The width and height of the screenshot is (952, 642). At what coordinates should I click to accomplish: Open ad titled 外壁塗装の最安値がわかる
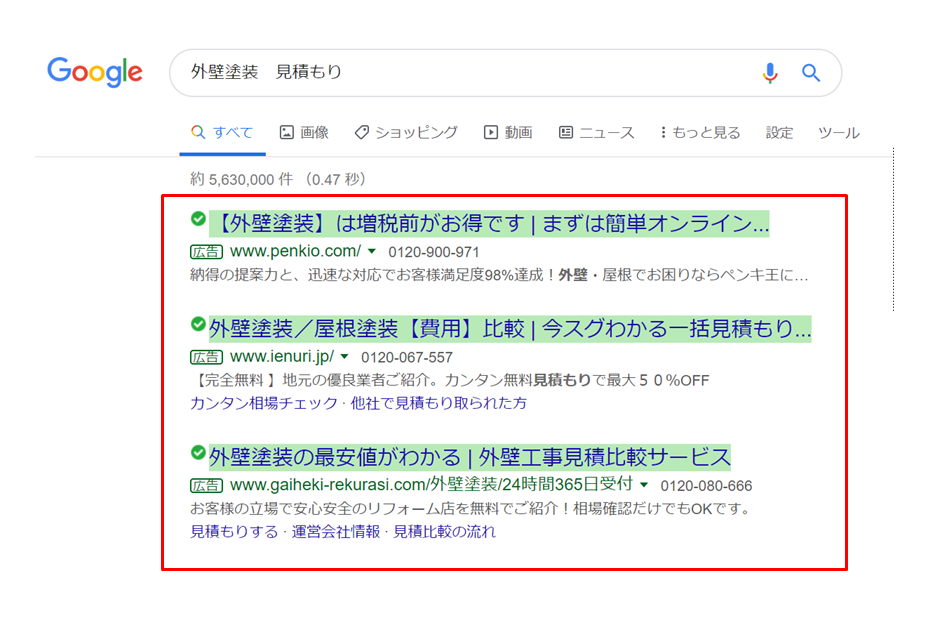(470, 457)
